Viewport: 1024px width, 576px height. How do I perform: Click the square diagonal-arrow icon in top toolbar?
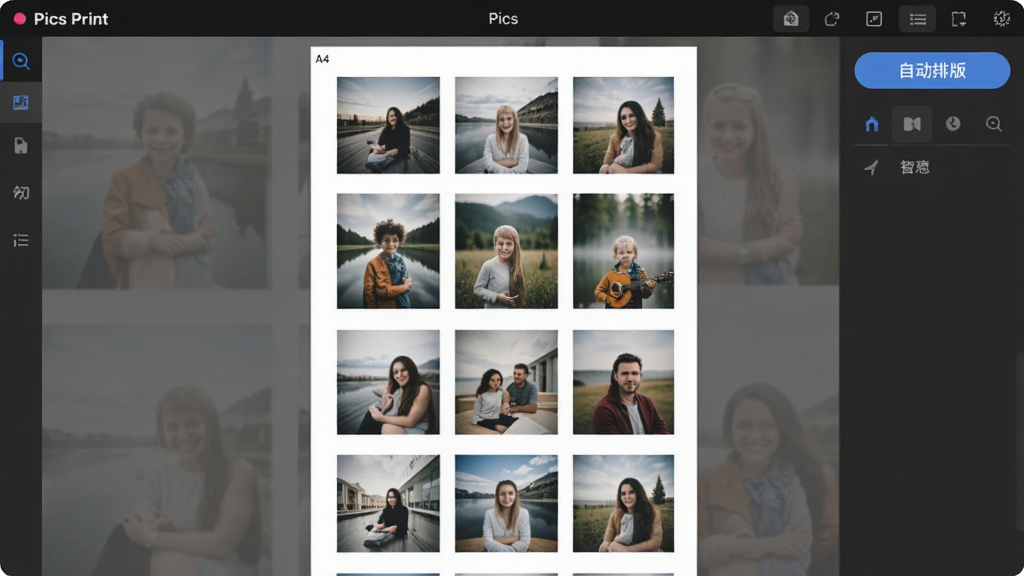874,19
